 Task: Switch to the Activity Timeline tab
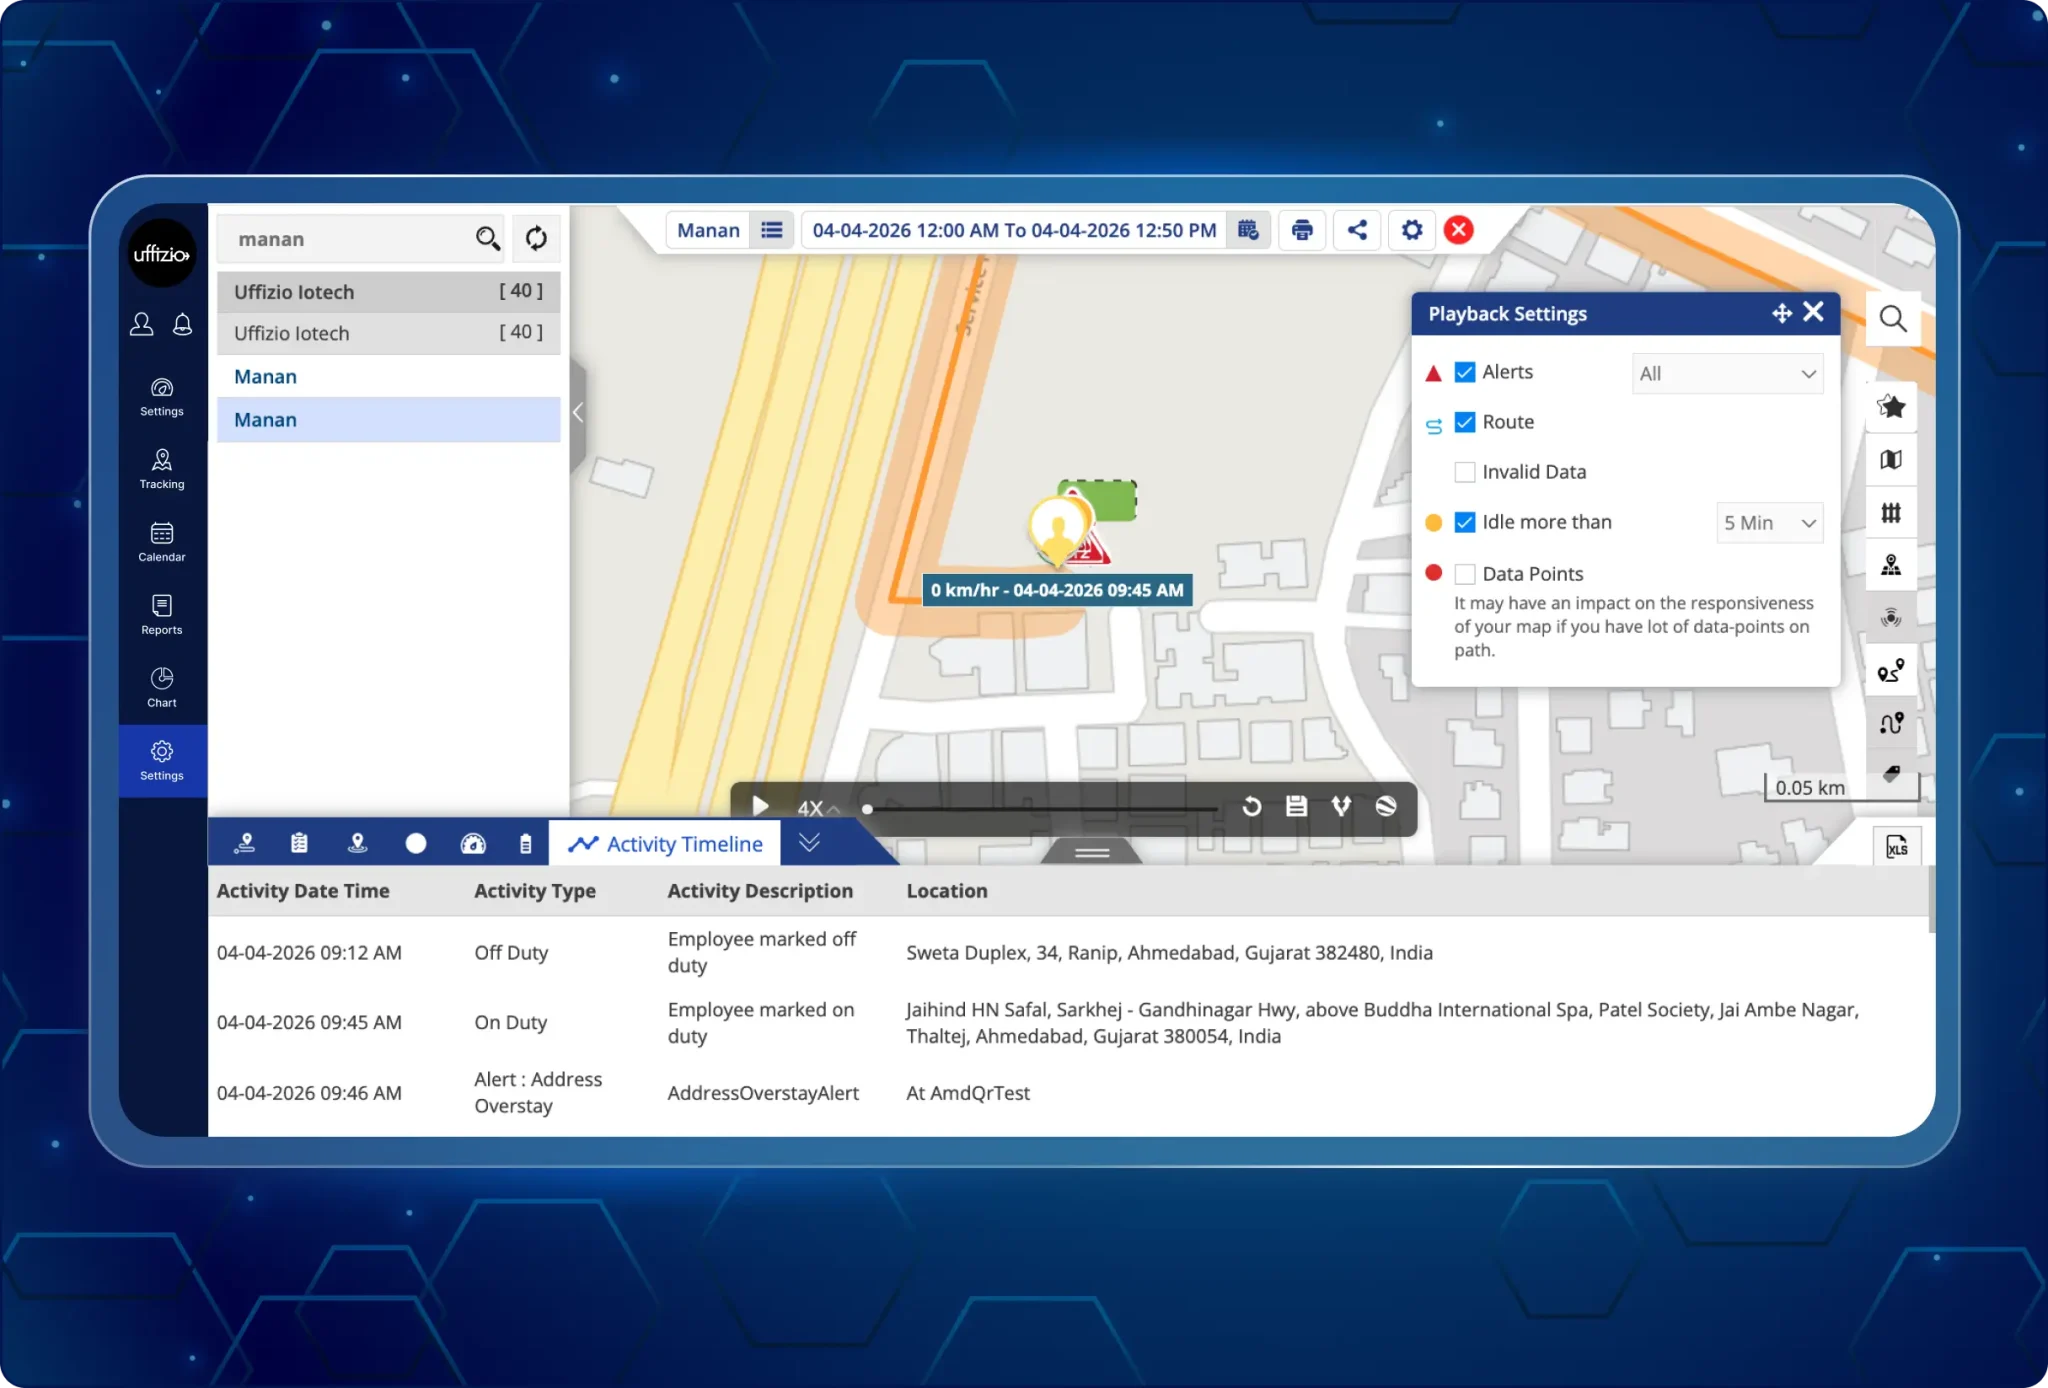click(666, 844)
